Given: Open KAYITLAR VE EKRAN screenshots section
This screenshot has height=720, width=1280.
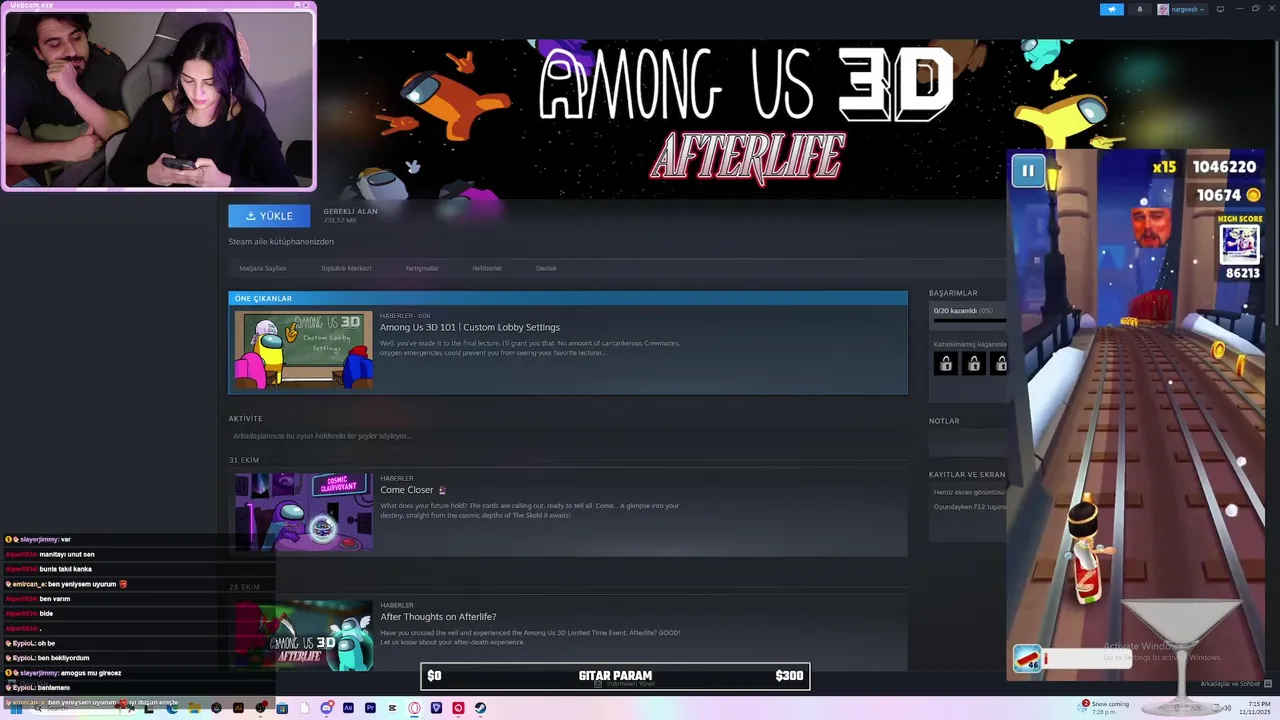Looking at the screenshot, I should [967, 475].
